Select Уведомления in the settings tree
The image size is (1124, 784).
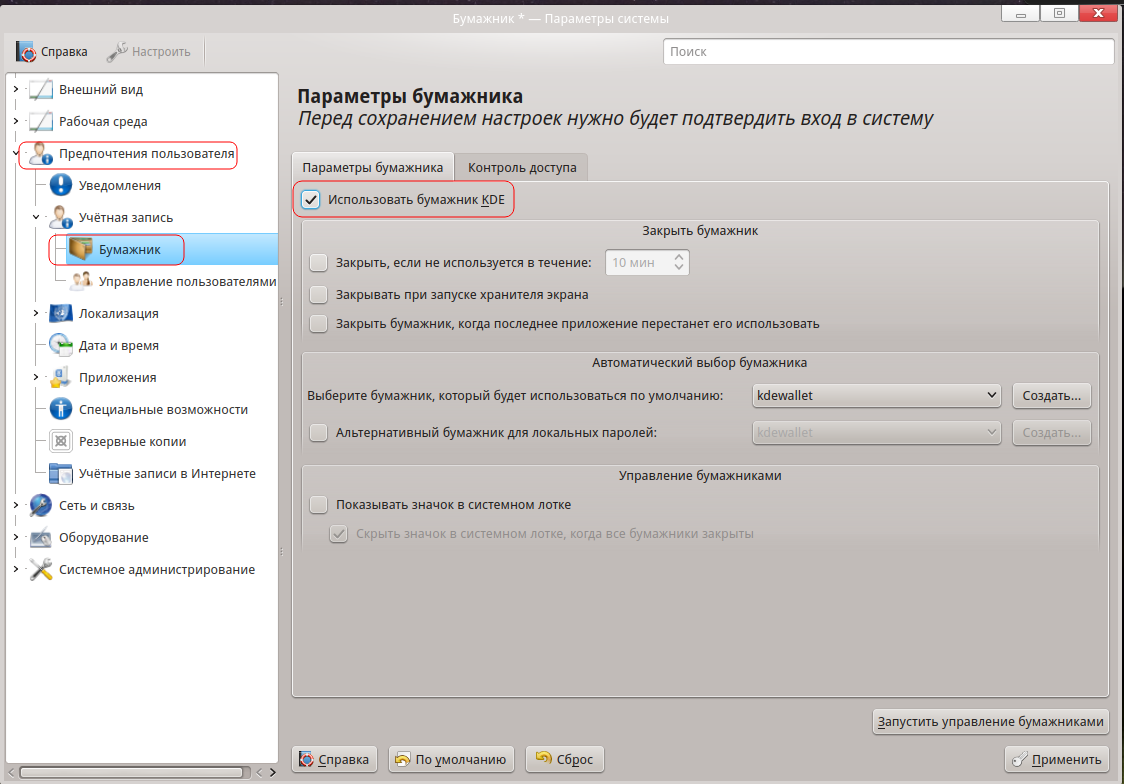120,185
